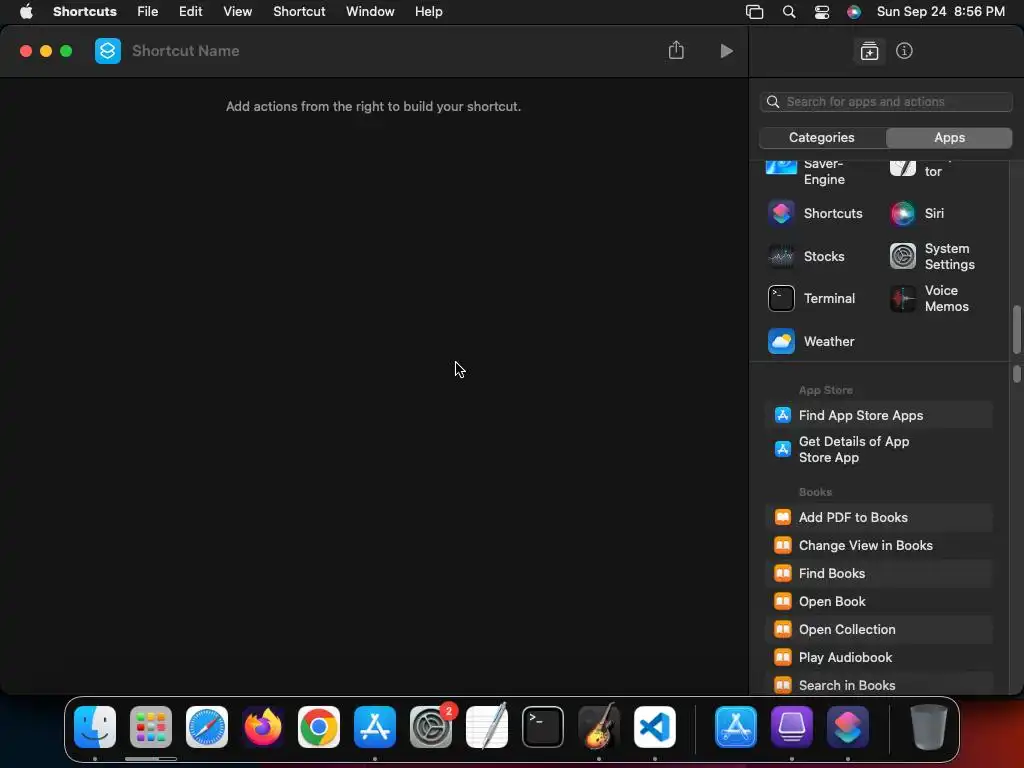The height and width of the screenshot is (768, 1024).
Task: Activate Siri from the menu bar
Action: 854,12
